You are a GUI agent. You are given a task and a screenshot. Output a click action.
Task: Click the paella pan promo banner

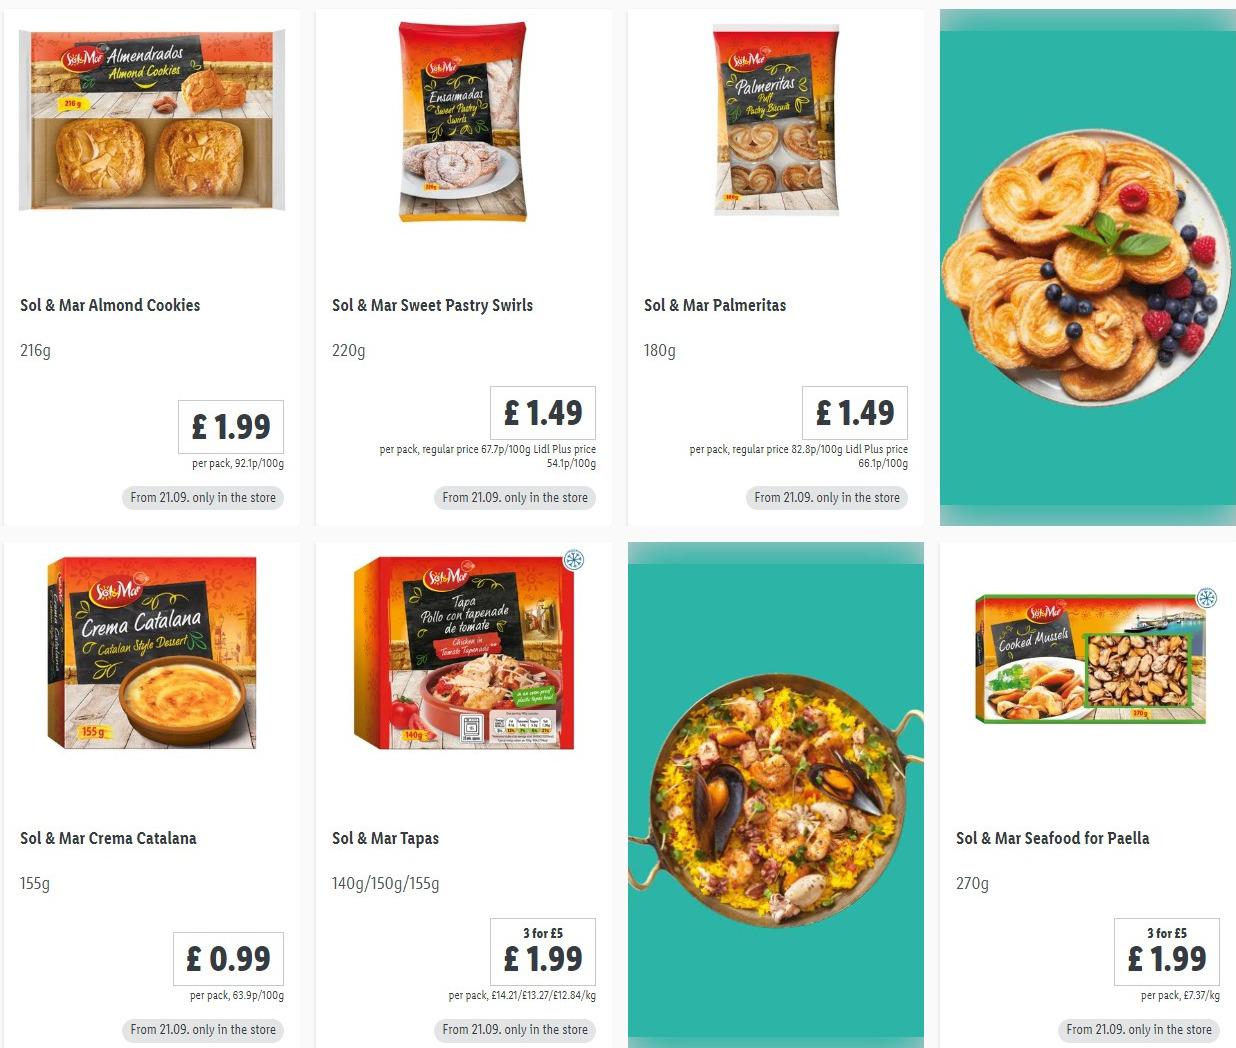point(776,795)
